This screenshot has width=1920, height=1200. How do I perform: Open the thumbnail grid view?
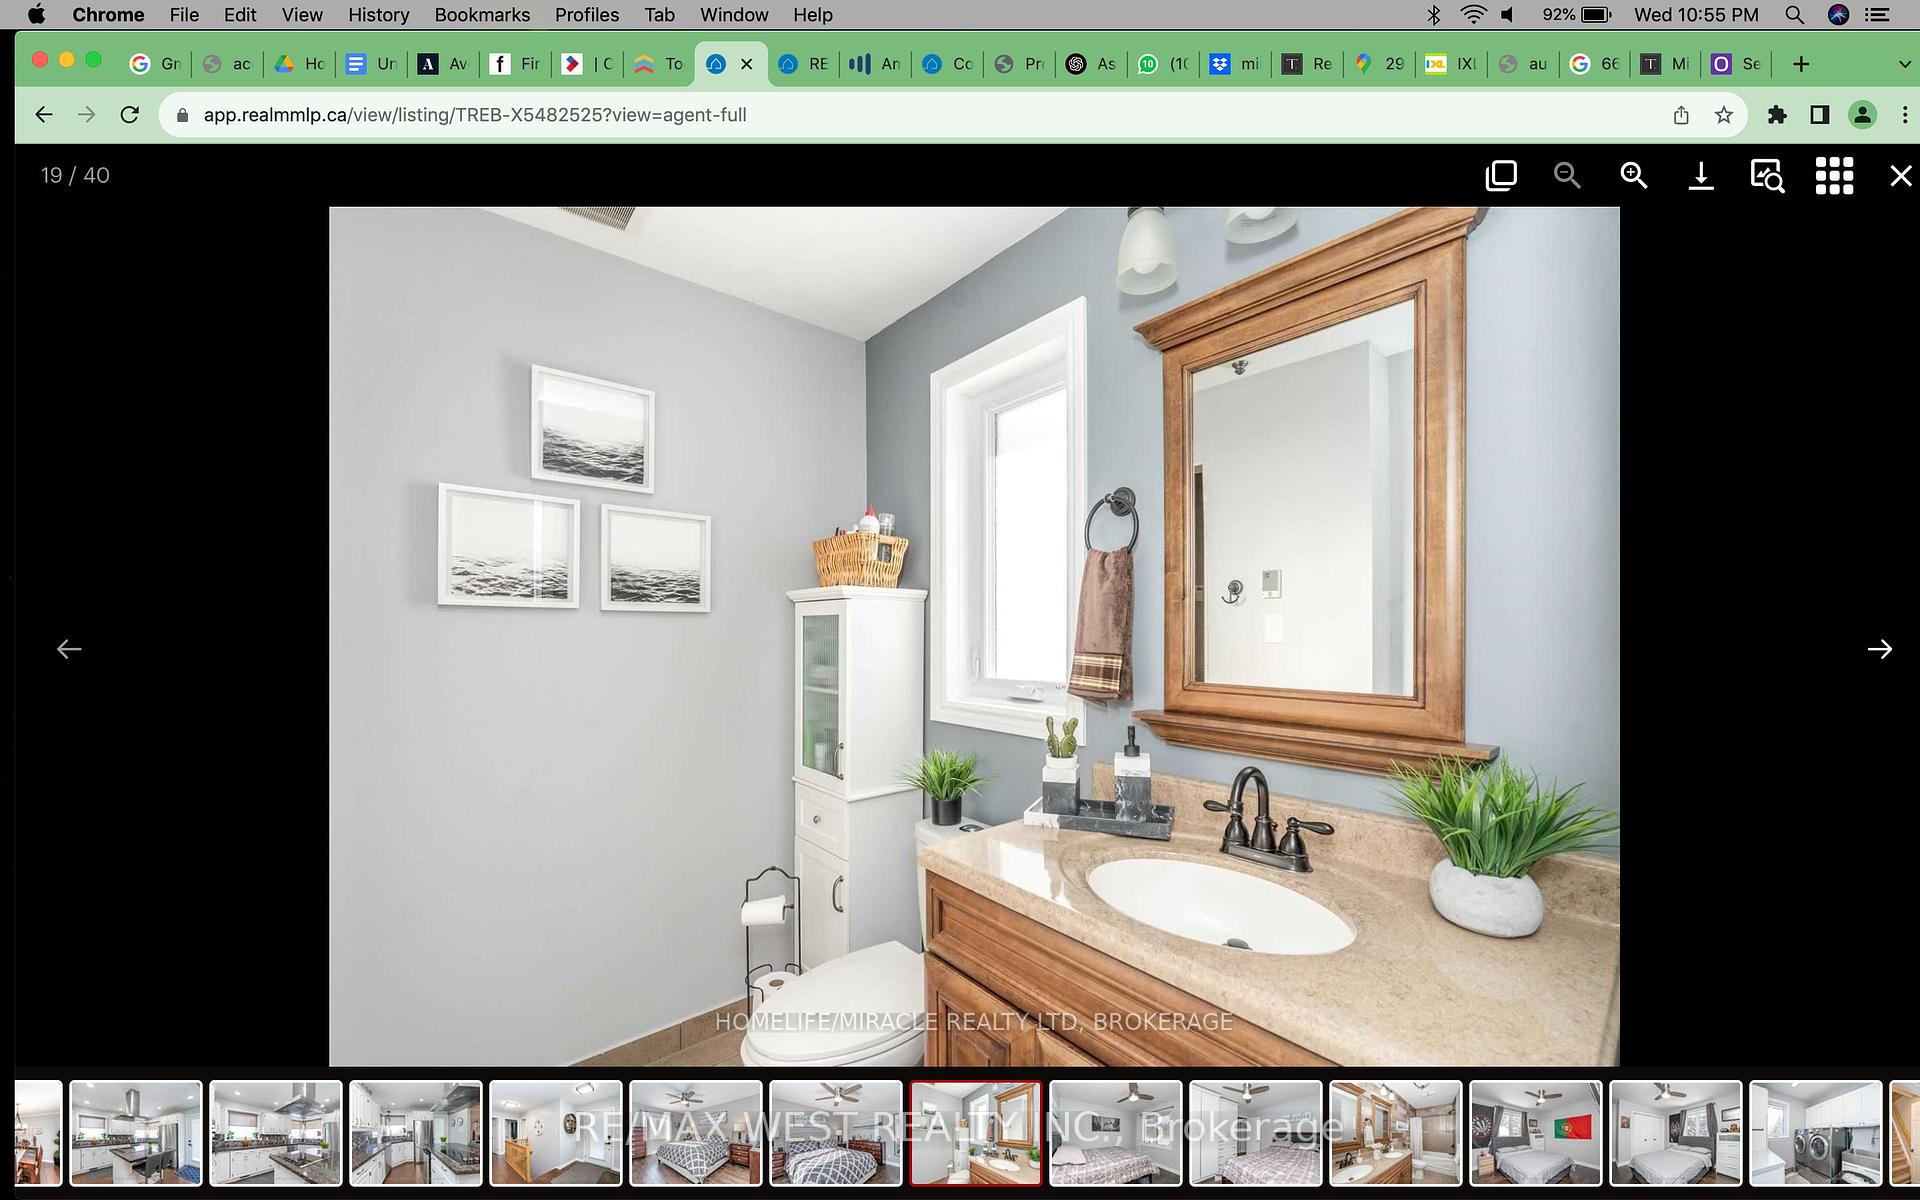point(1834,176)
